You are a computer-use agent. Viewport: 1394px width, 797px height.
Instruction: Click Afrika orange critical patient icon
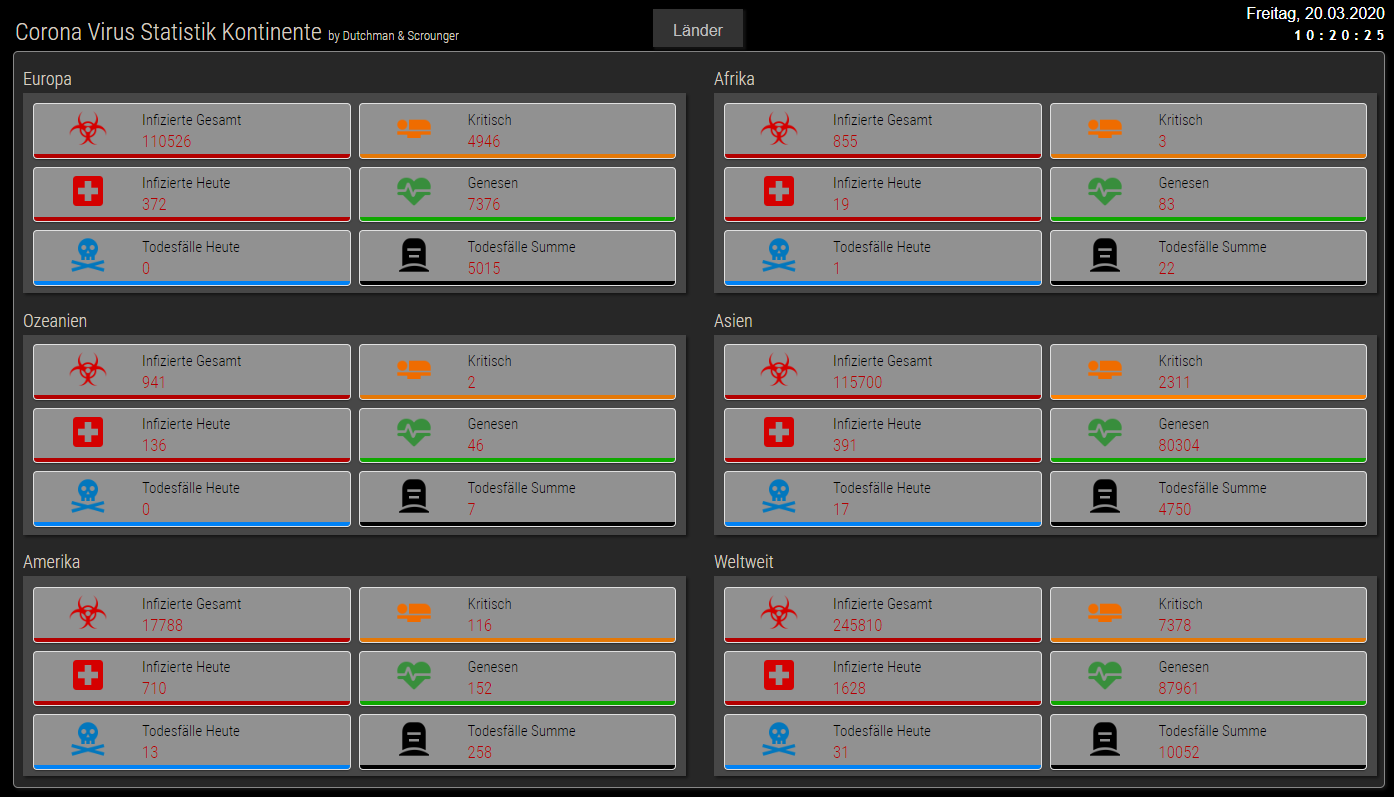[1105, 128]
